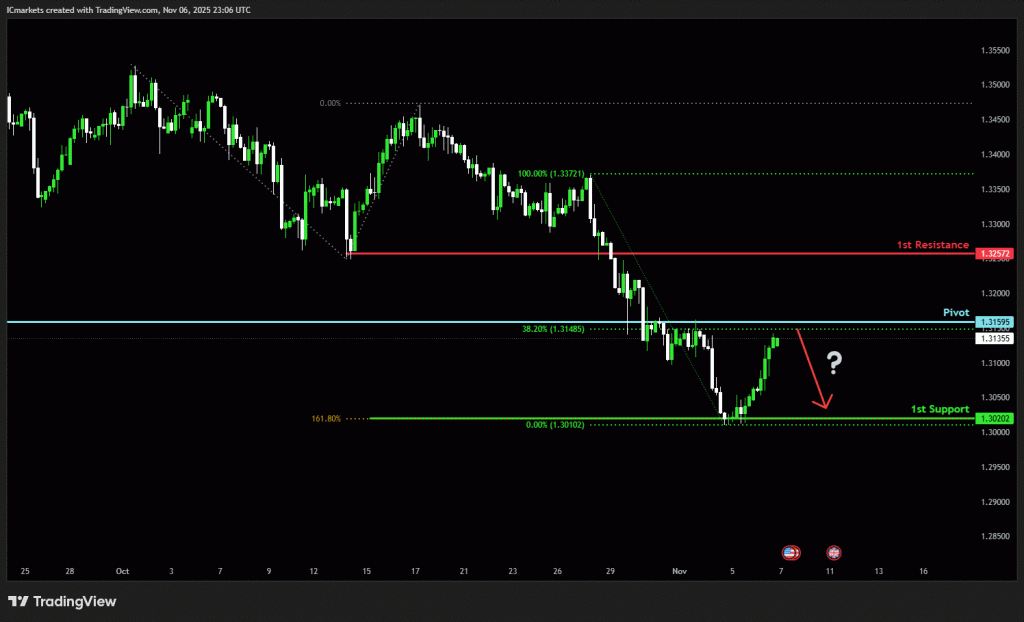Select the Pivot text label
The height and width of the screenshot is (622, 1024).
pyautogui.click(x=956, y=312)
